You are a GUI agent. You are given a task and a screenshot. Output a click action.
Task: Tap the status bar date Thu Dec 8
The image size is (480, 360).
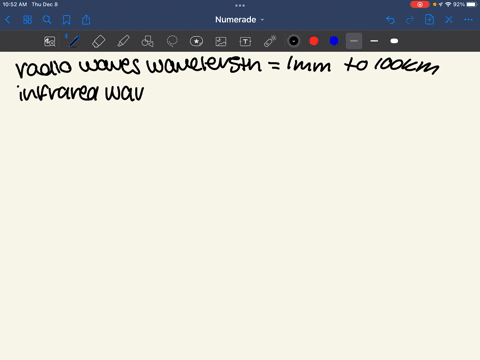coord(45,4)
